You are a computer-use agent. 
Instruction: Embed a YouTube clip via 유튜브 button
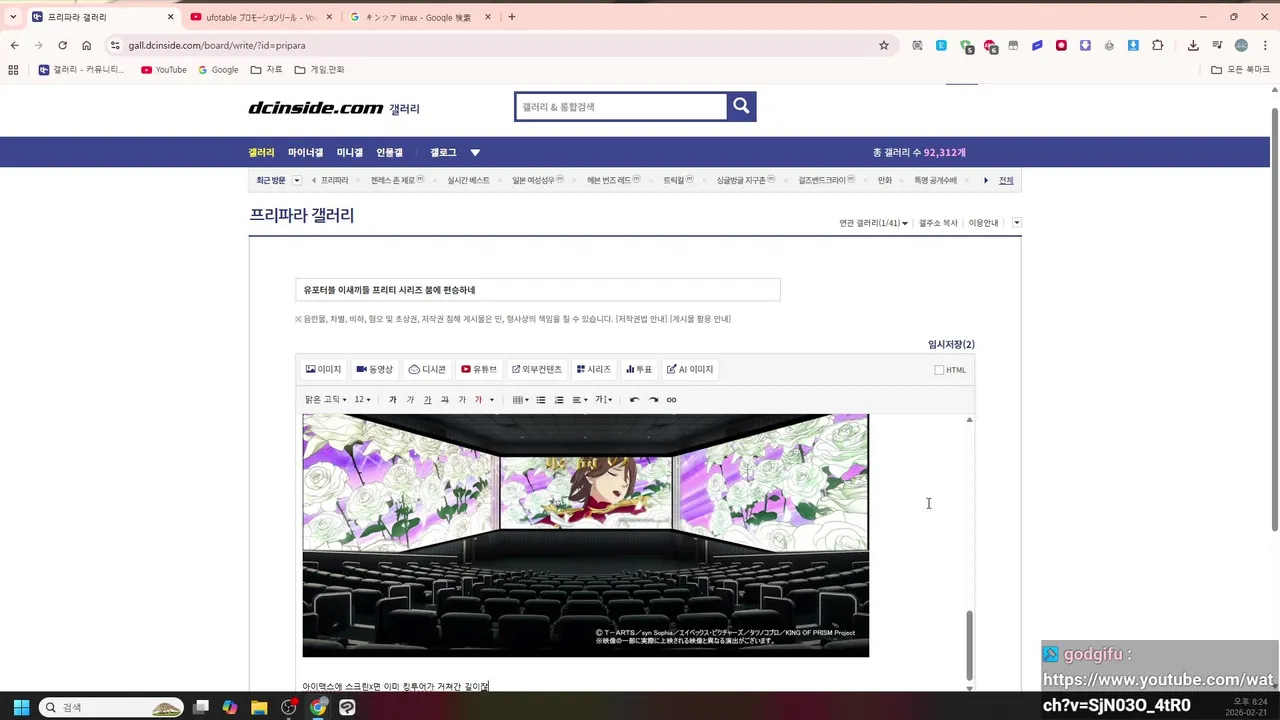point(479,369)
